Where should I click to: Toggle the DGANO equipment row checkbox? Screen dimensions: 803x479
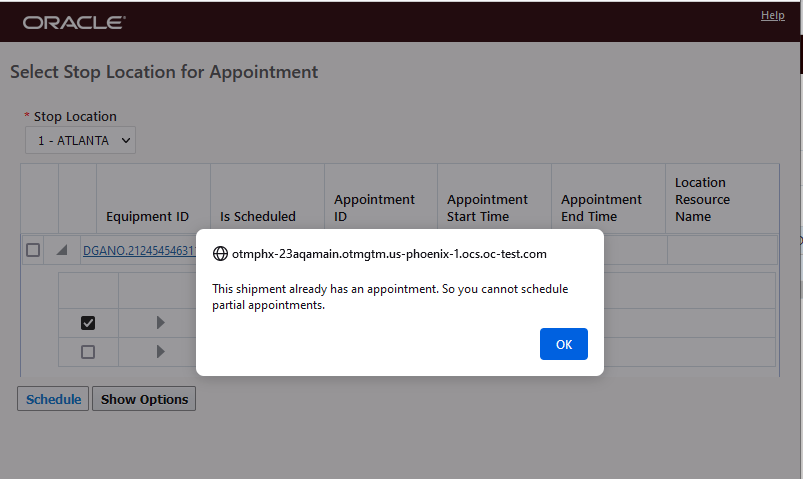point(33,250)
